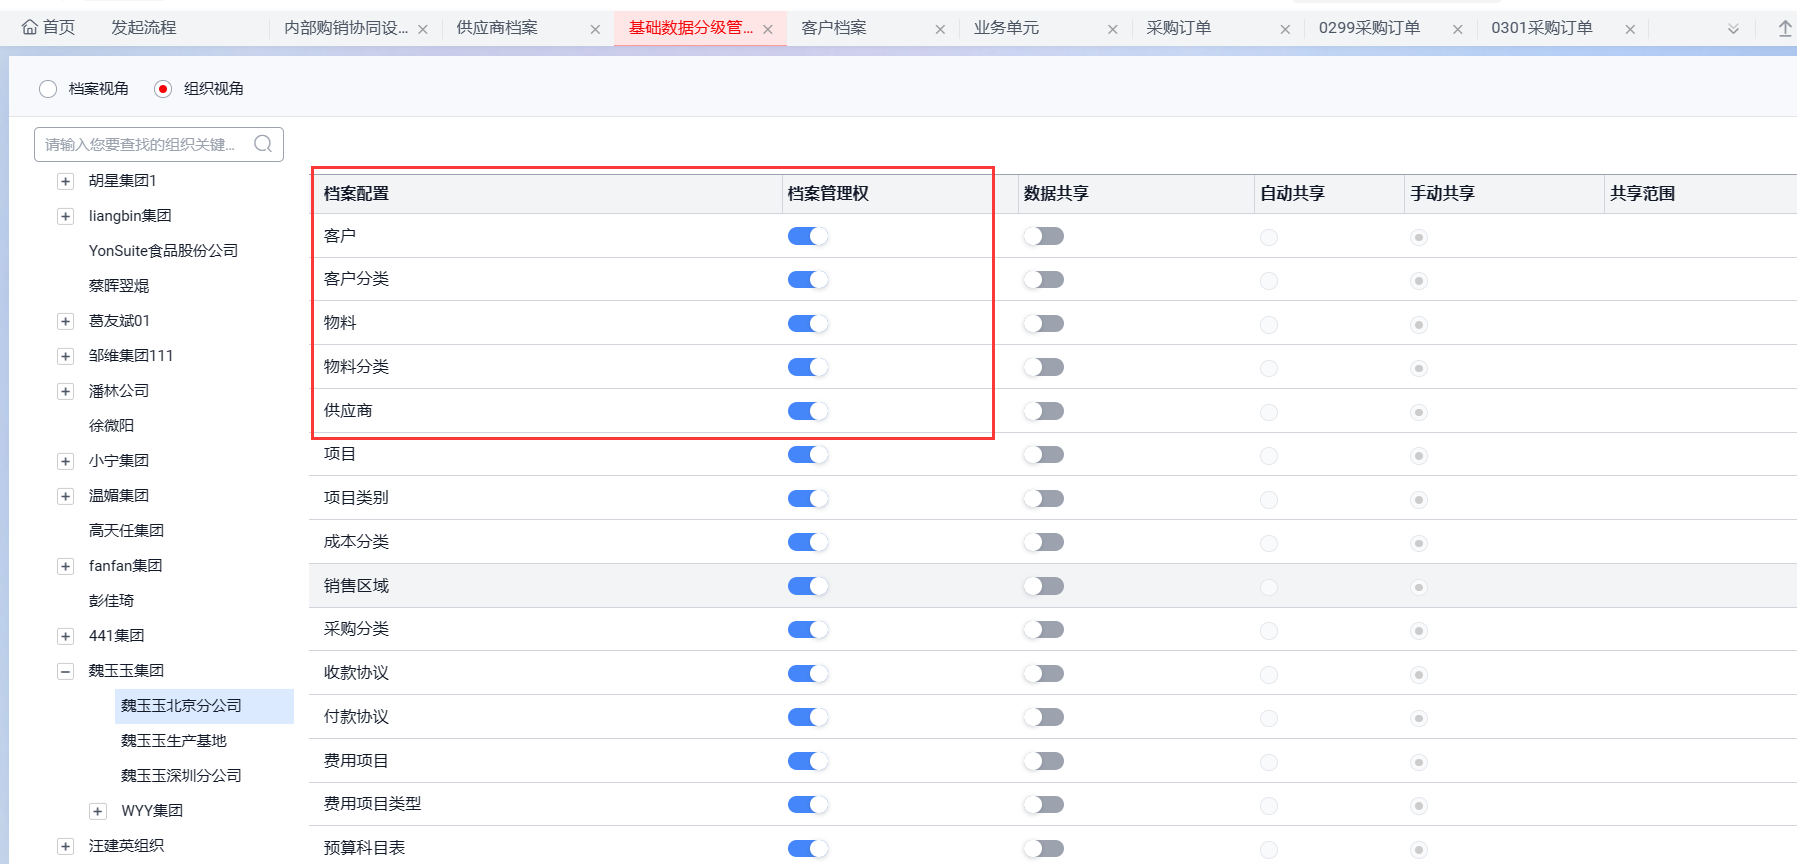Click the organization keyword search input field
Screen dimensions: 1797x864
point(140,144)
